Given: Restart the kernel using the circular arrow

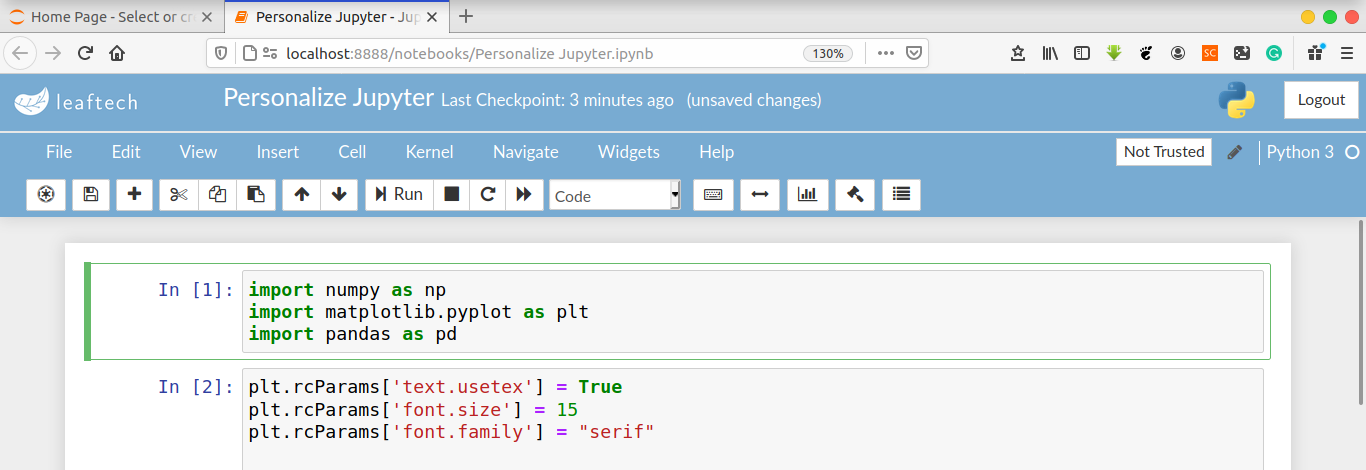Looking at the screenshot, I should (488, 195).
